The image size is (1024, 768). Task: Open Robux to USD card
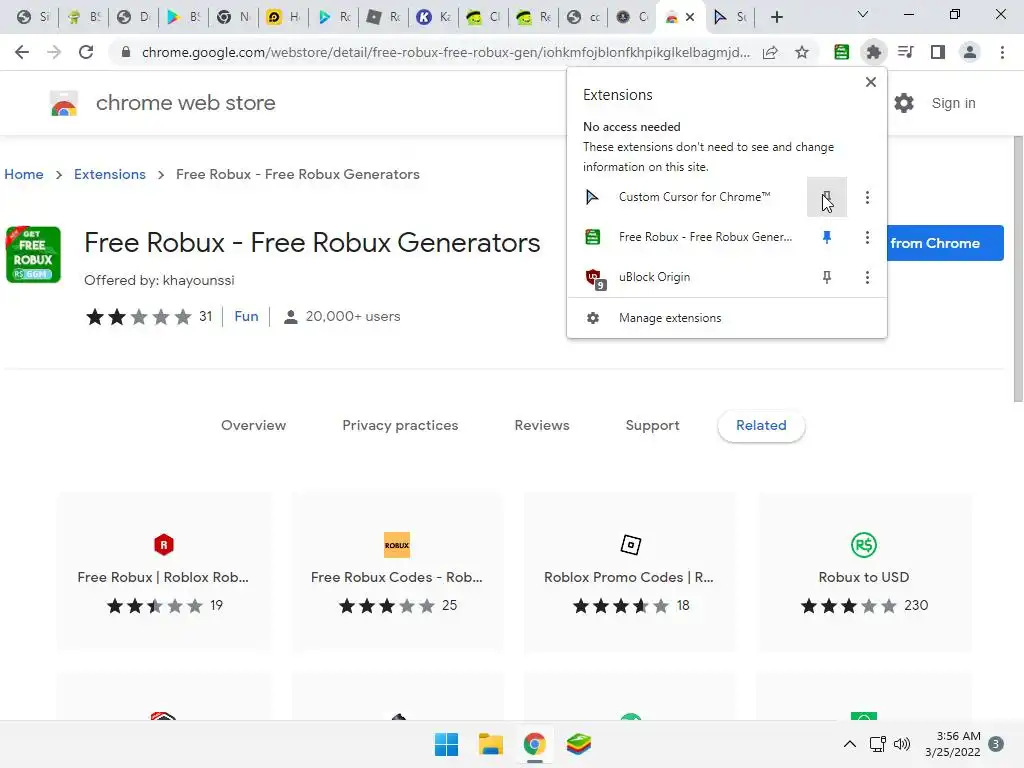click(863, 572)
